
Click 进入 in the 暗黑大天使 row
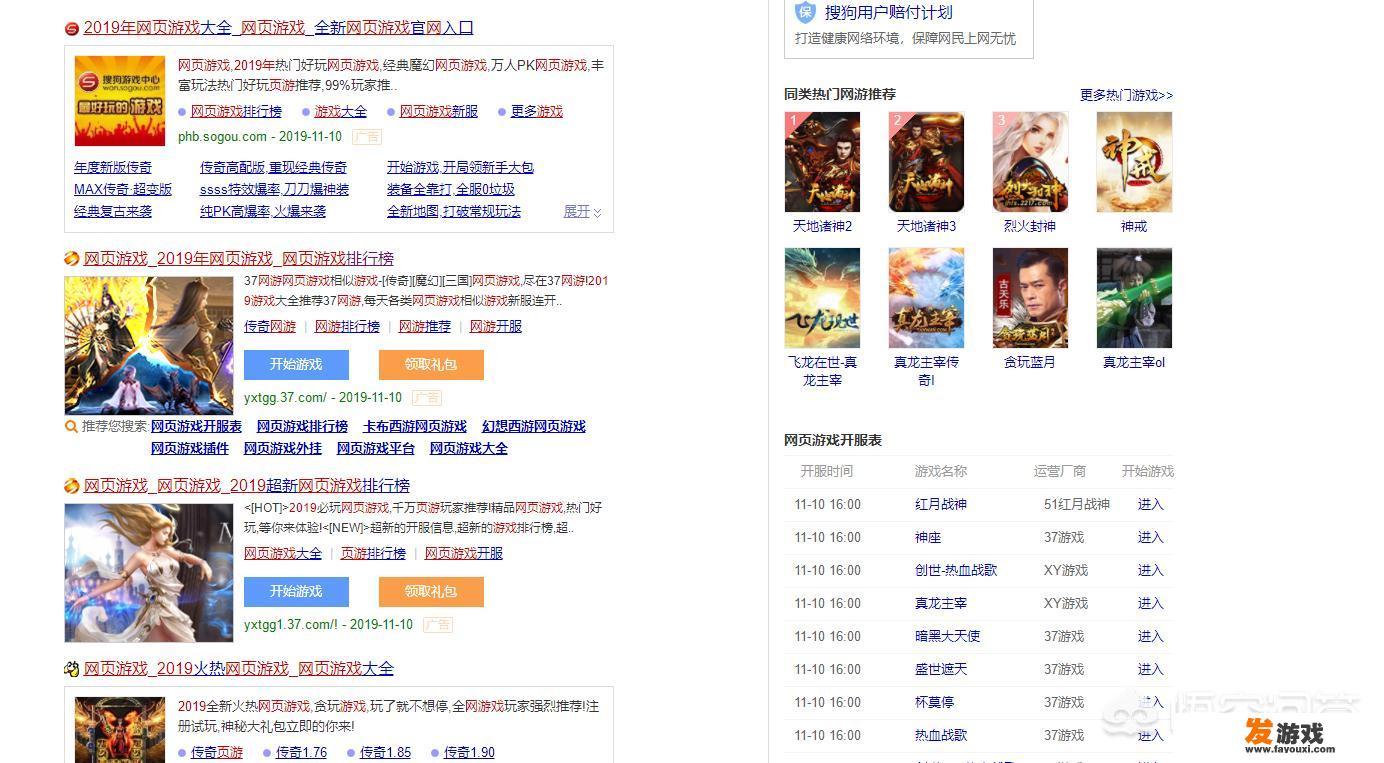(x=1151, y=637)
